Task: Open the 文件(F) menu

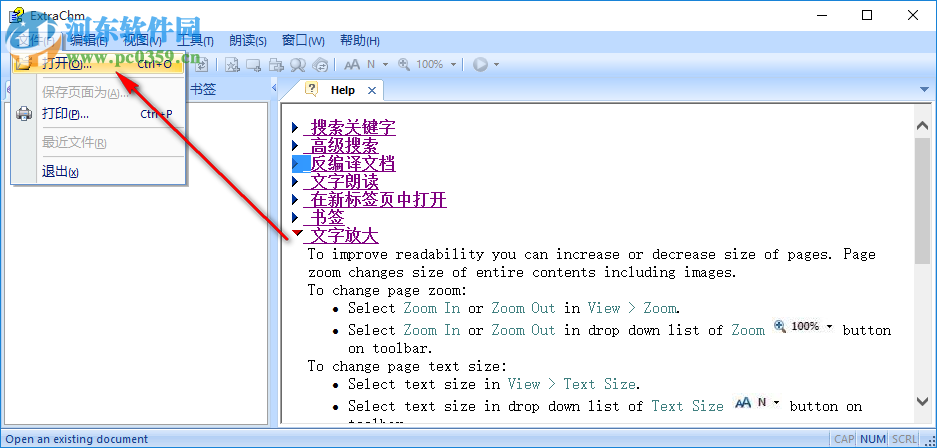Action: tap(35, 41)
